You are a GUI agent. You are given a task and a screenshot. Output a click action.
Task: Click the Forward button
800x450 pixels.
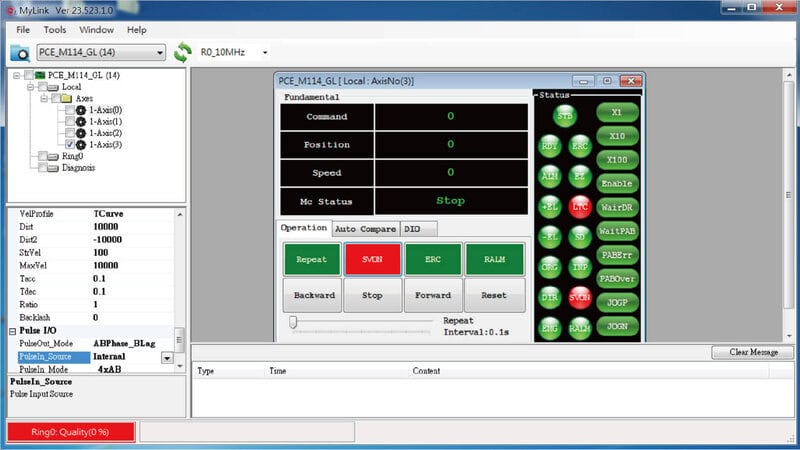tap(433, 295)
